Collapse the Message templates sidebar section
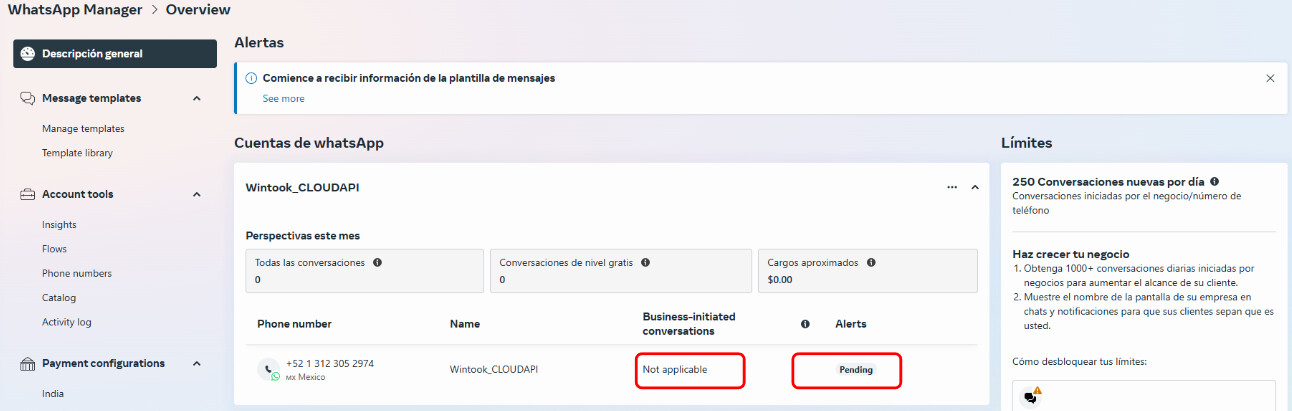 [196, 98]
